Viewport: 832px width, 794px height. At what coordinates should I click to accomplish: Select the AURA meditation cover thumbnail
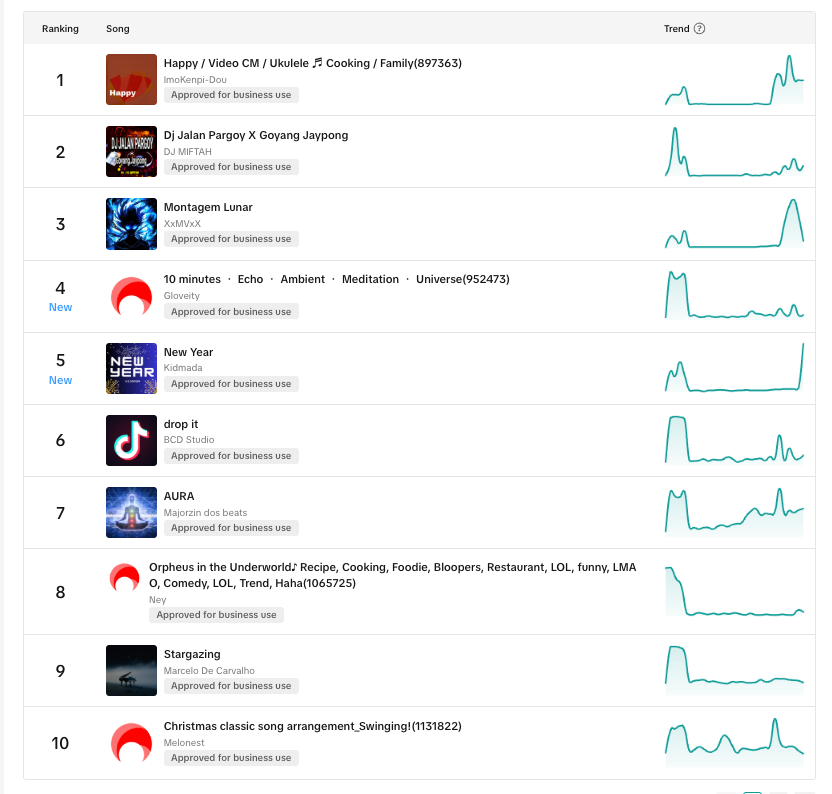[131, 512]
